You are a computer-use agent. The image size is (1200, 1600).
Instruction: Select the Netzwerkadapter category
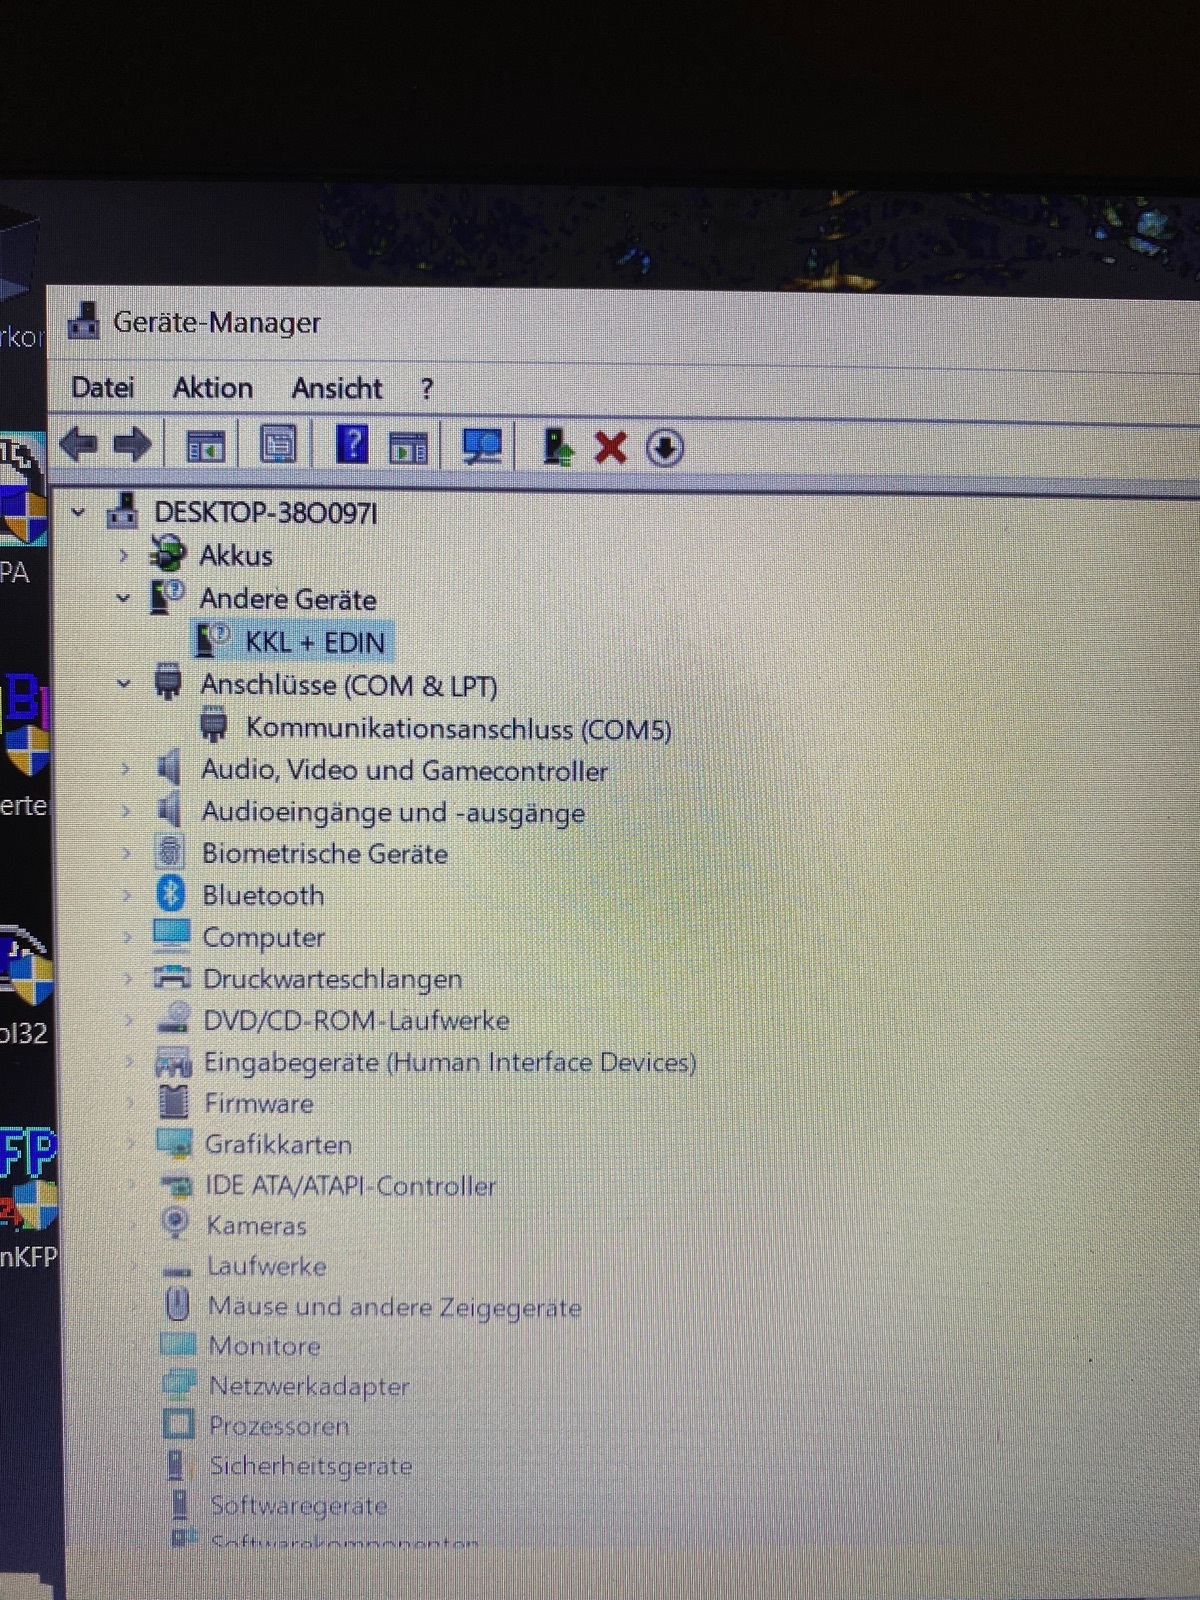308,1386
